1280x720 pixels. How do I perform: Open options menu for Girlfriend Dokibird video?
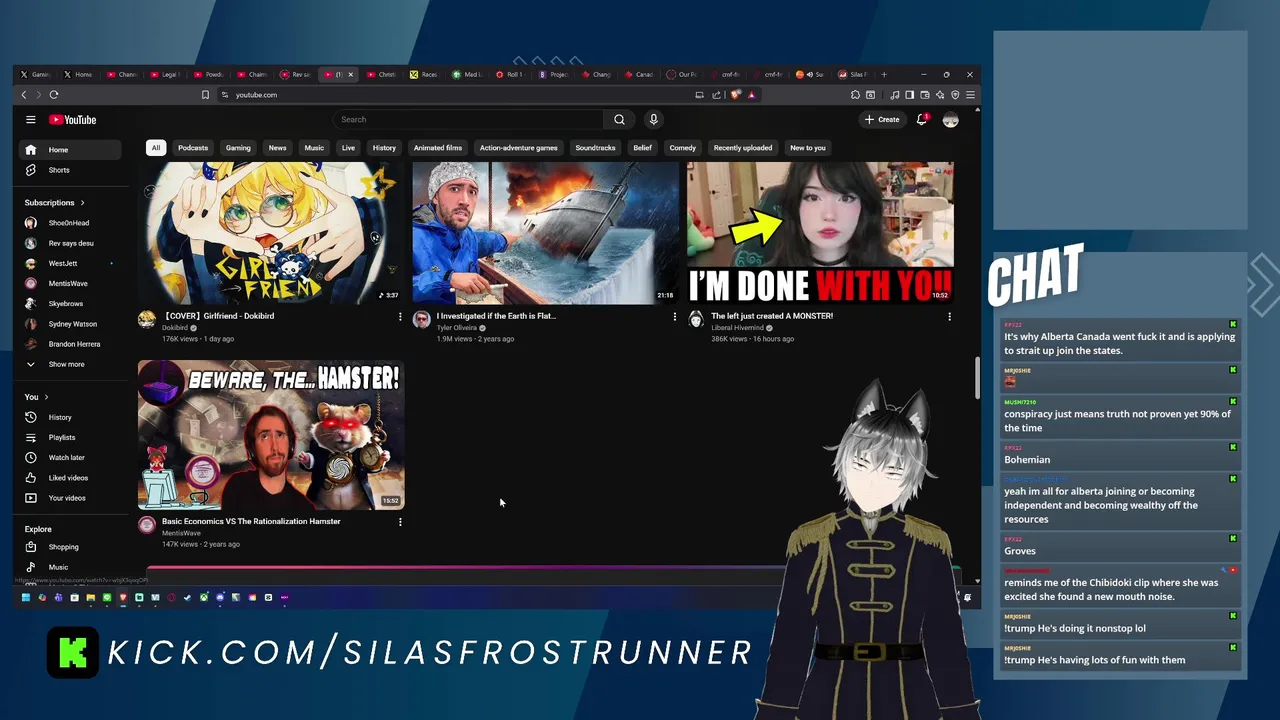pyautogui.click(x=400, y=317)
